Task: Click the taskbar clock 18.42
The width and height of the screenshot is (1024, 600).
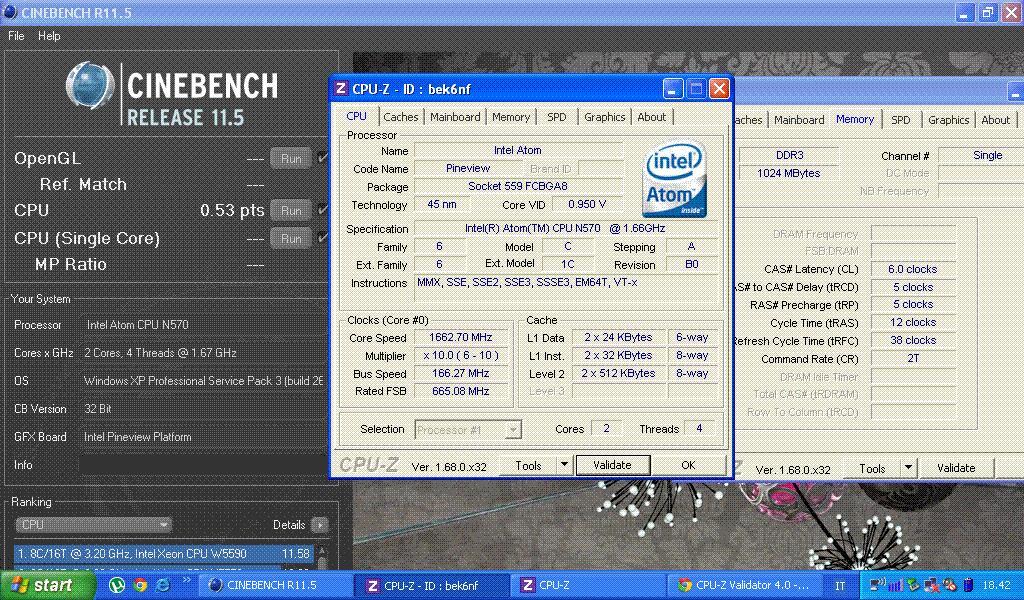Action: (996, 586)
